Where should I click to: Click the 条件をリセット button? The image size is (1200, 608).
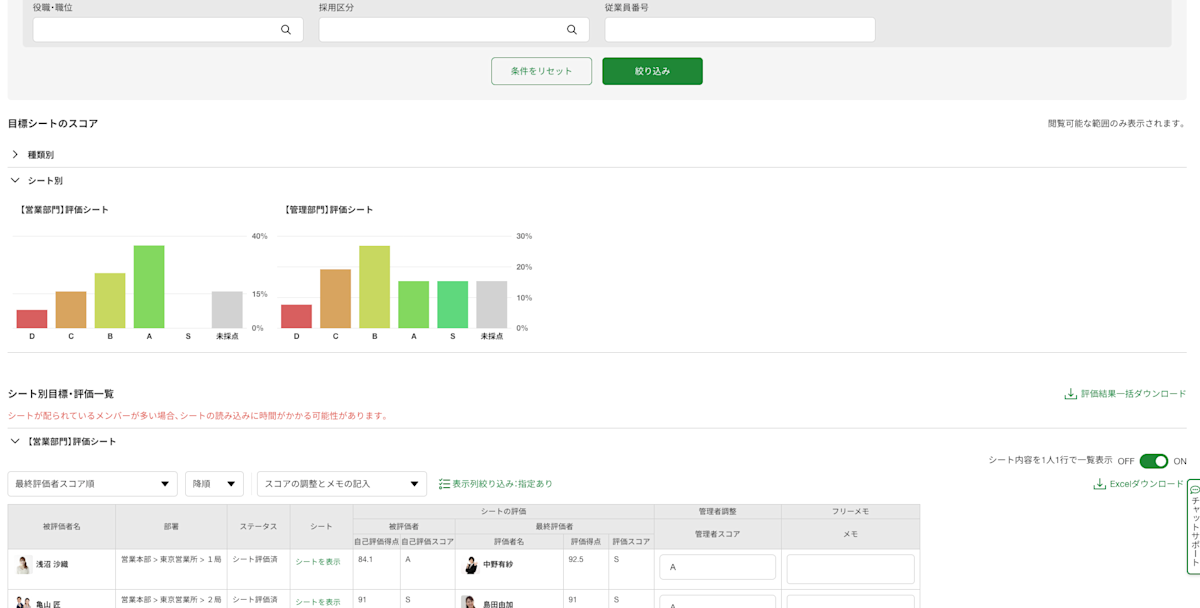coord(541,70)
